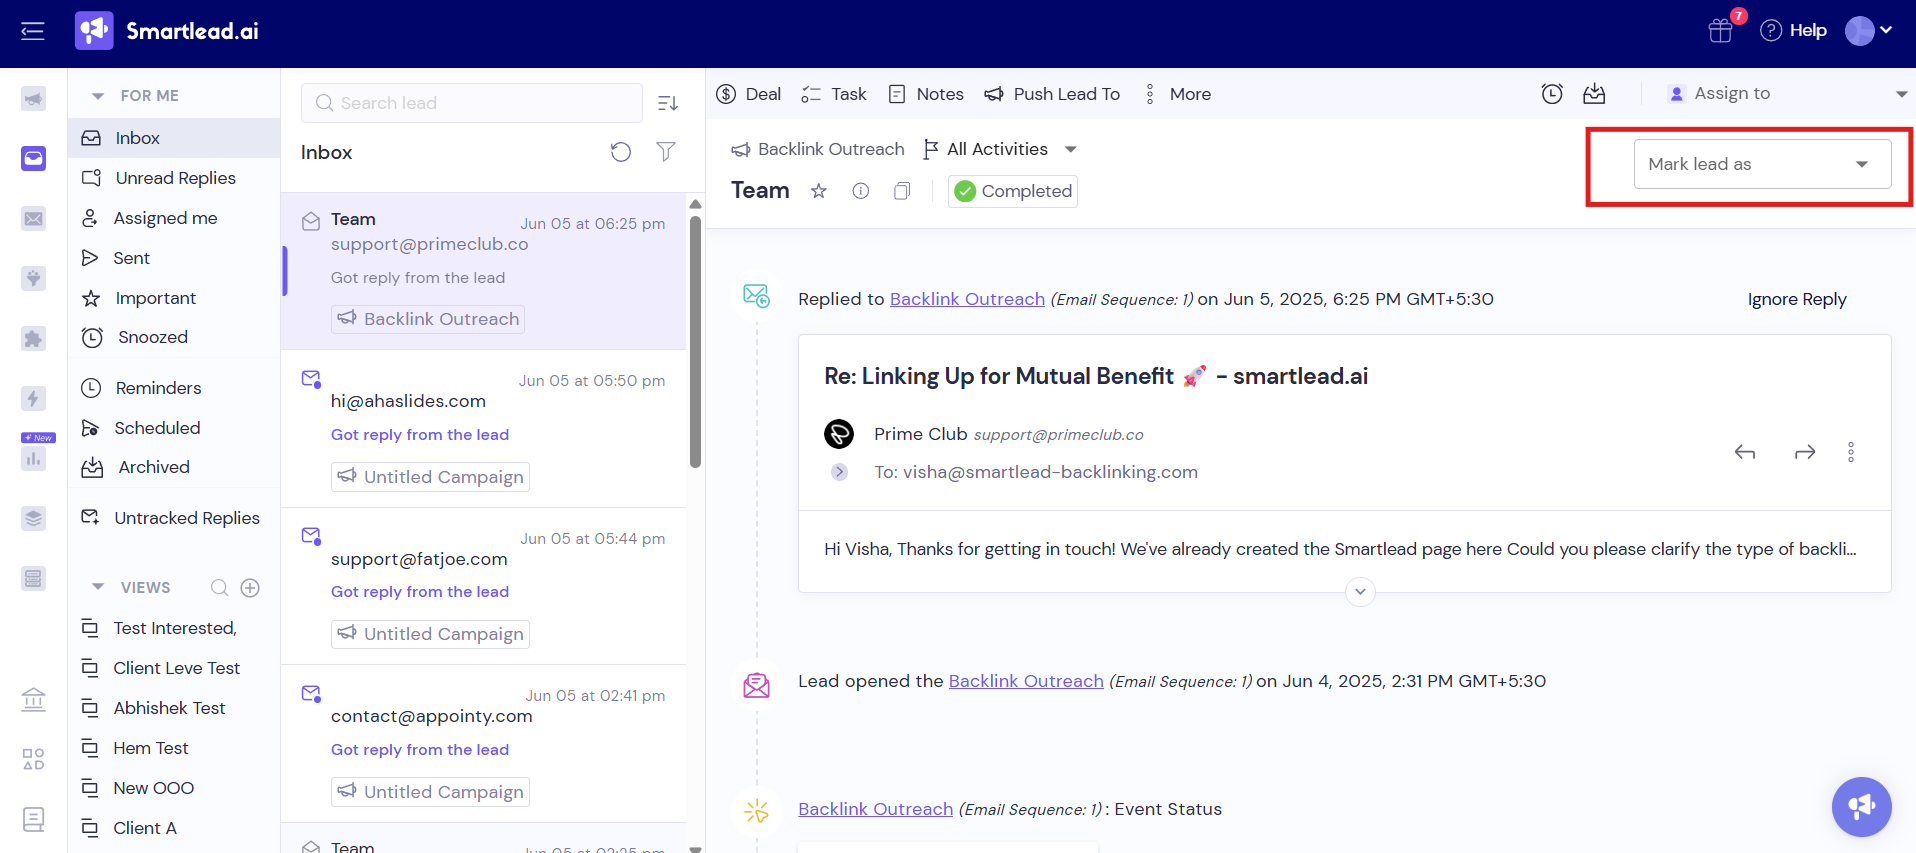Open the lightning bolt icon in rail
Screen dimensions: 1916x853
click(33, 398)
